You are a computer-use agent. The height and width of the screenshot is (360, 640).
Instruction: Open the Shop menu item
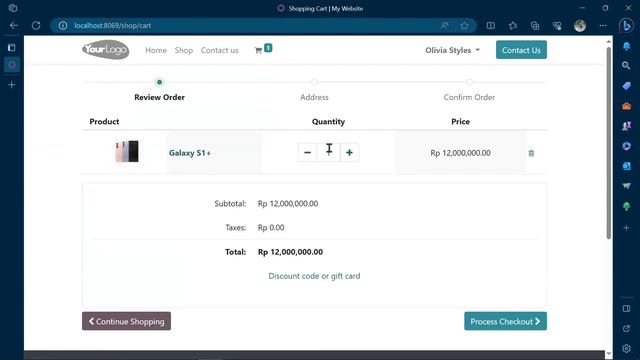[x=184, y=50]
